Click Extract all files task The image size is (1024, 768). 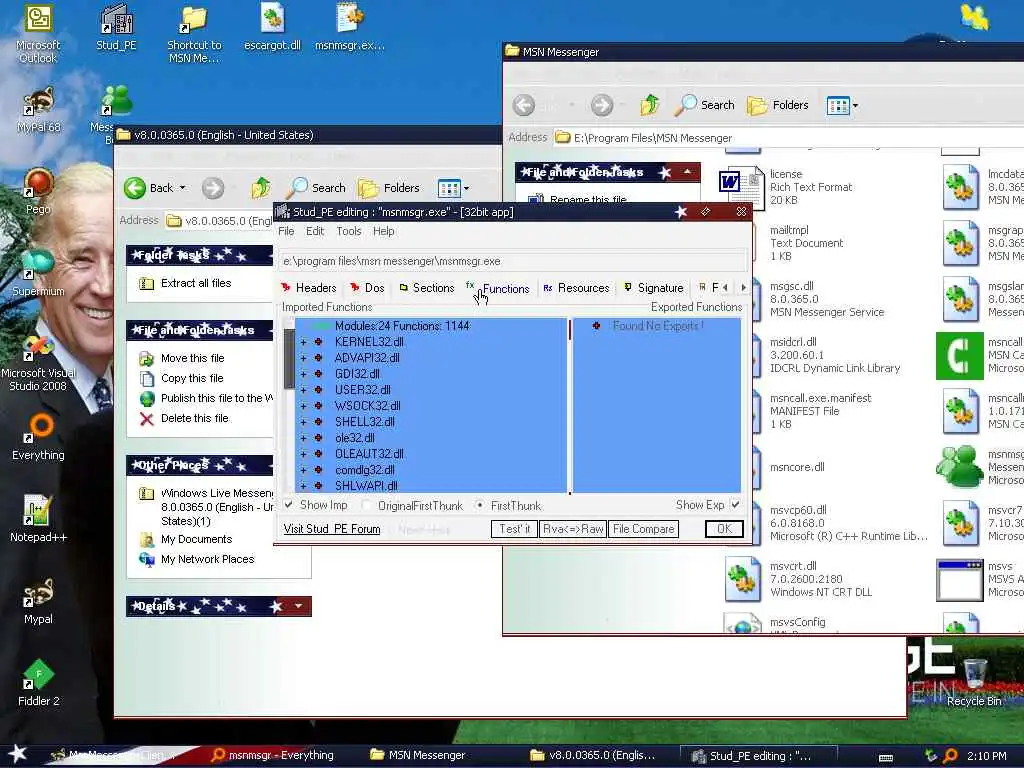point(196,283)
